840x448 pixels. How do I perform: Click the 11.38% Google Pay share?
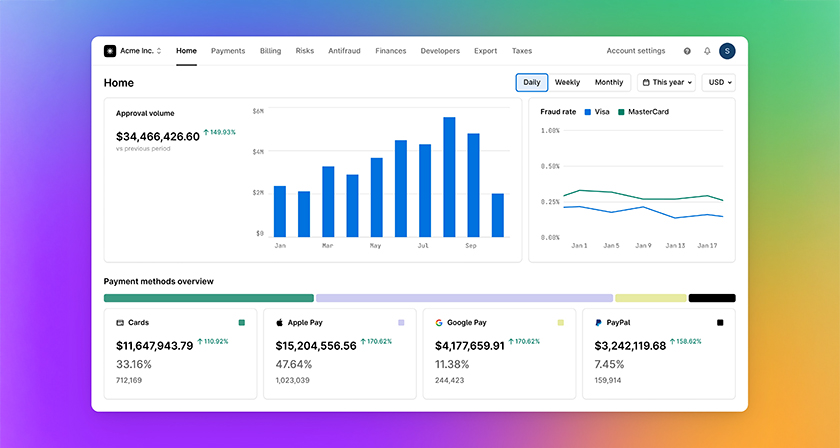452,364
